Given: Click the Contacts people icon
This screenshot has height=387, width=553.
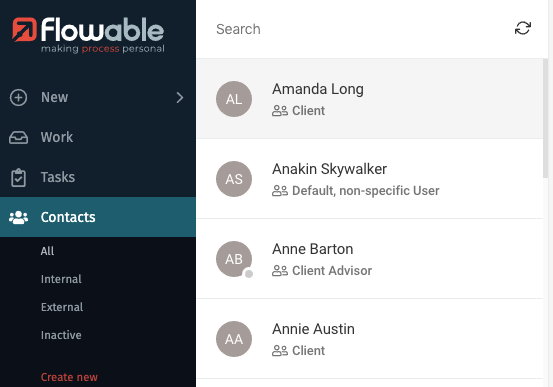Looking at the screenshot, I should point(18,217).
